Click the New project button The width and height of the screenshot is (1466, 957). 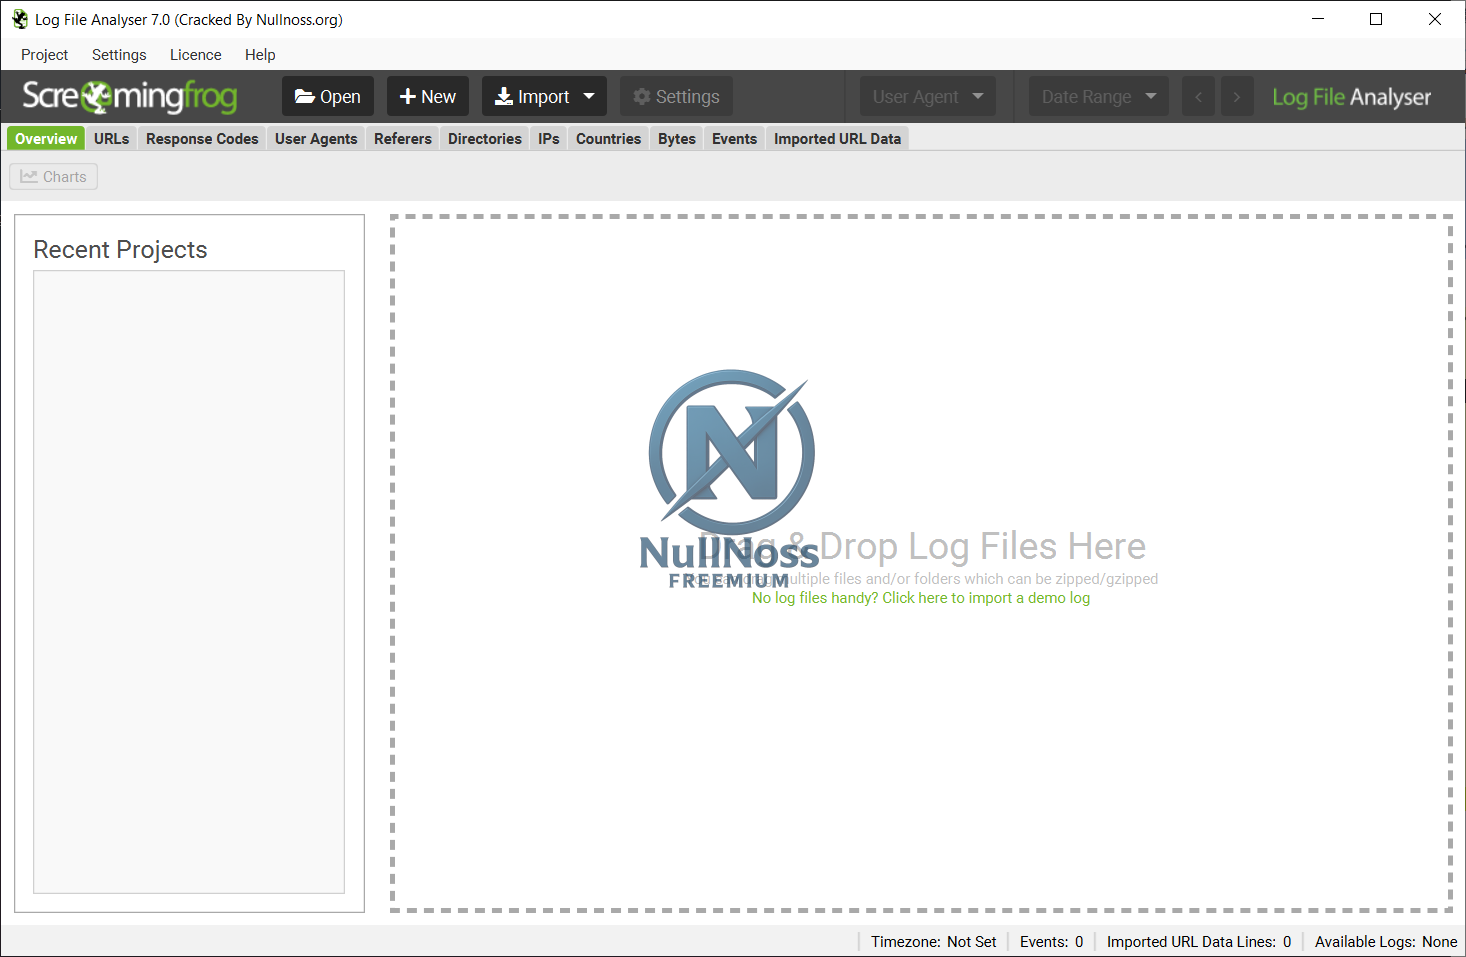(428, 97)
